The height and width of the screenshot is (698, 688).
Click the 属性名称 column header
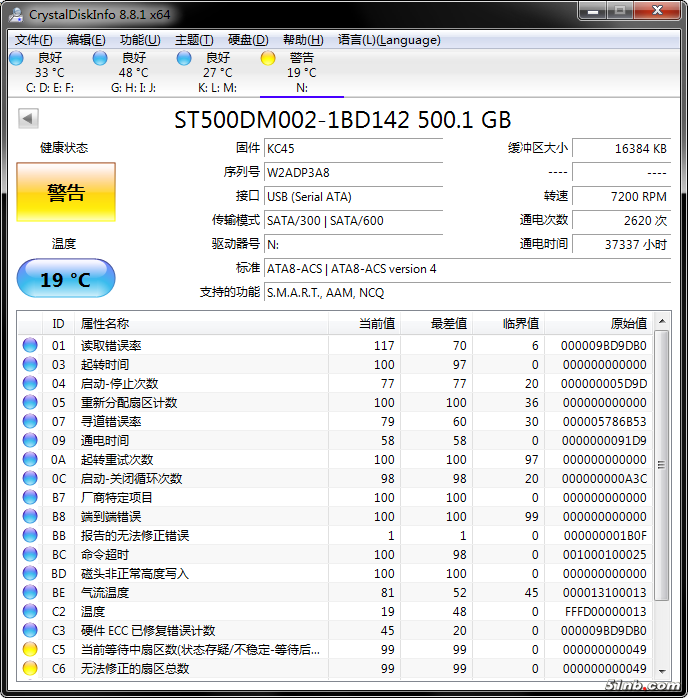click(x=201, y=324)
